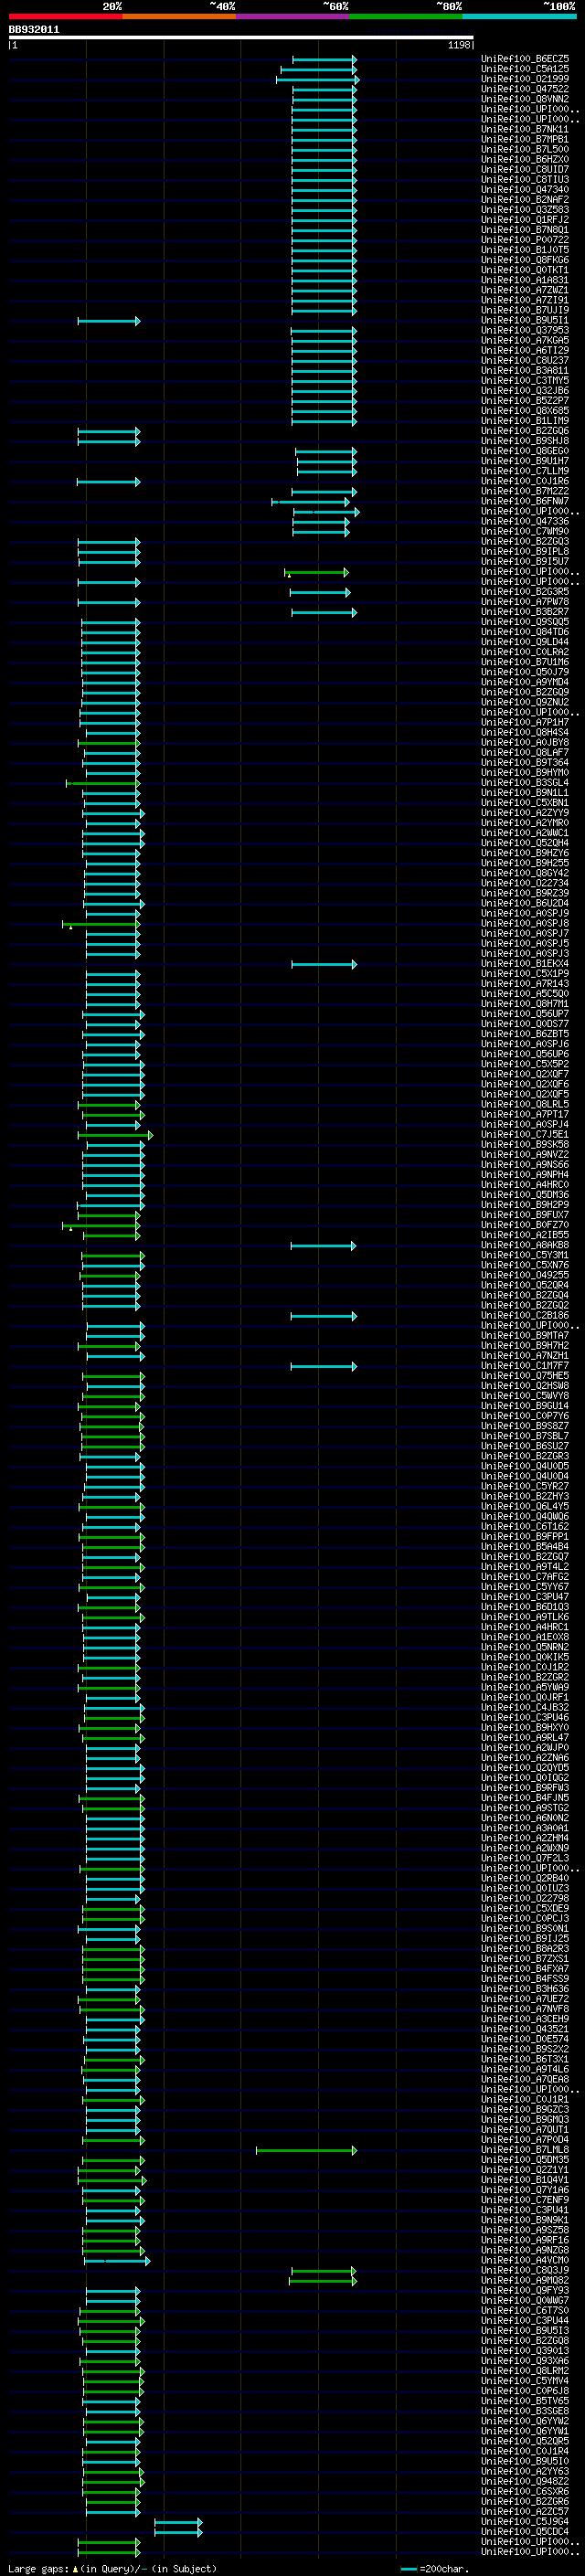The height and width of the screenshot is (2576, 585).
Task: Open hit UniRef100_Q8VNN2
Action: click(525, 99)
